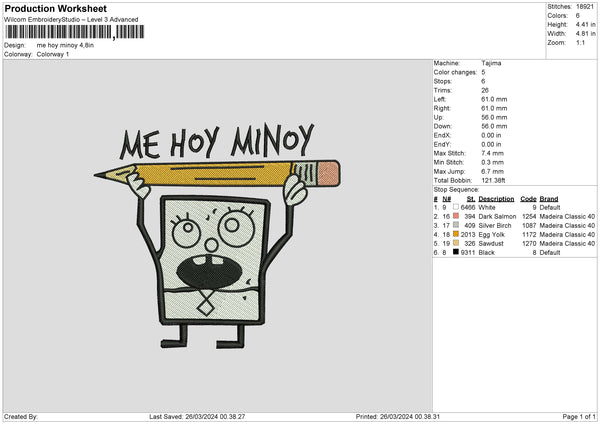Click the Silver Birch color swatch
This screenshot has width=600, height=424.
(455, 225)
